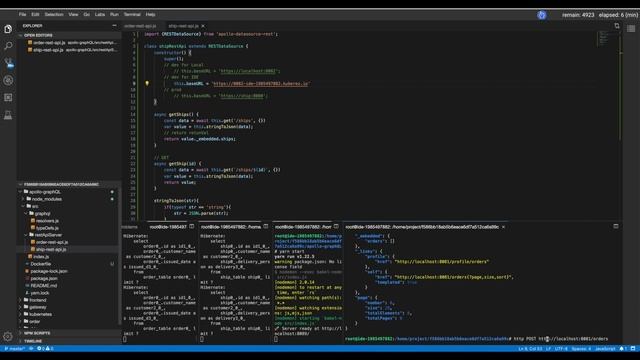Open the Help menu
Viewport: 640px width, 360px height.
pos(150,14)
